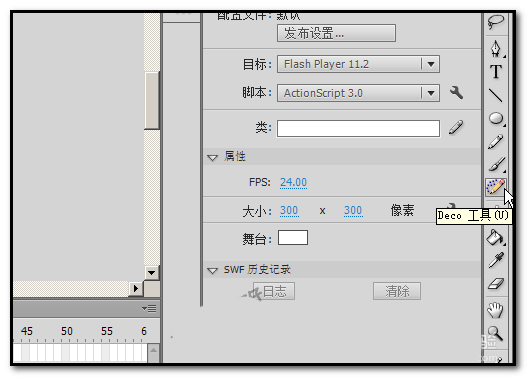Select the Oval tool
Image resolution: width=527 pixels, height=377 pixels.
click(x=496, y=118)
